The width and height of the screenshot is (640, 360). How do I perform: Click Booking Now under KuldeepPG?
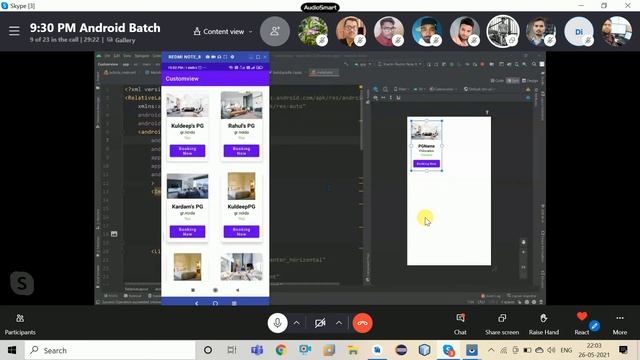tap(241, 231)
